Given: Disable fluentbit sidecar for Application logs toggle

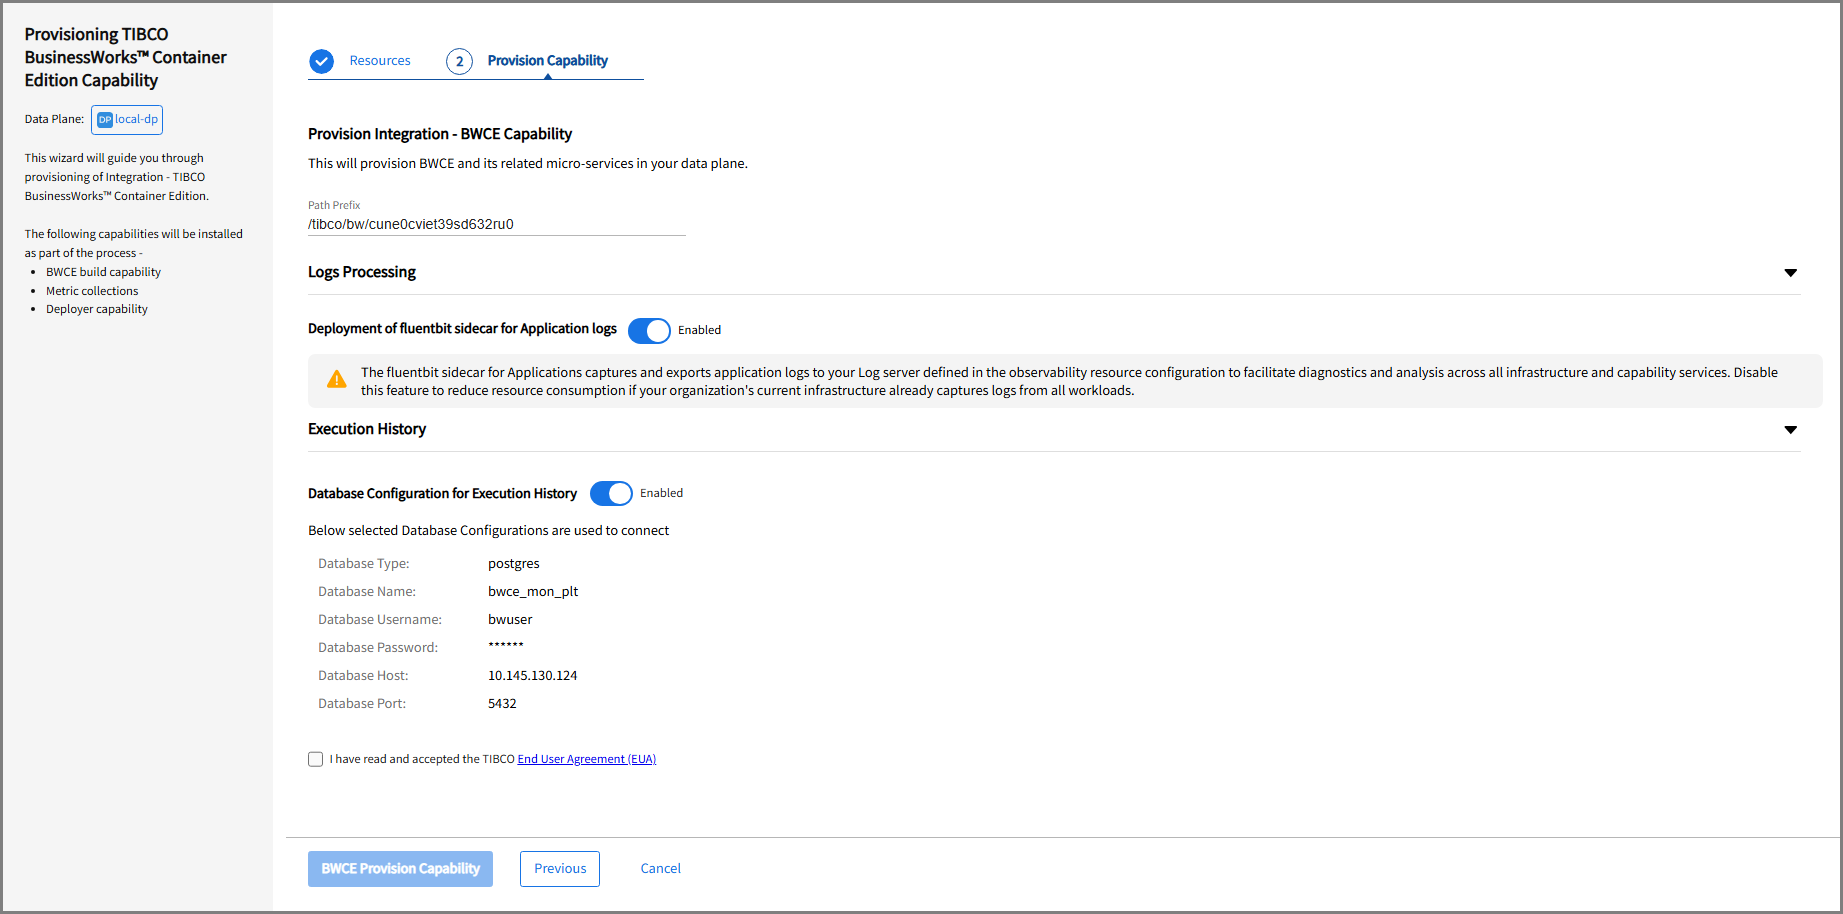Looking at the screenshot, I should point(649,330).
